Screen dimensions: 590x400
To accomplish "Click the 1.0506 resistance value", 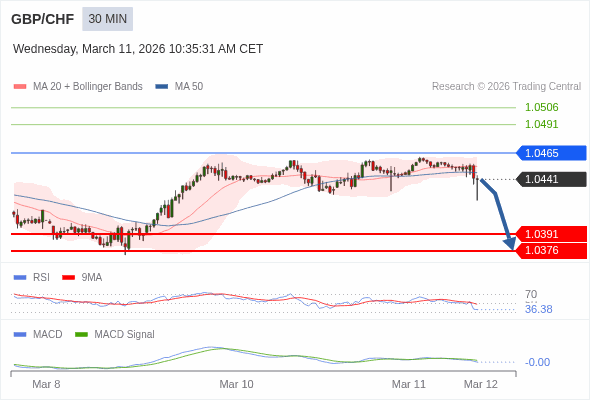I will pos(541,107).
